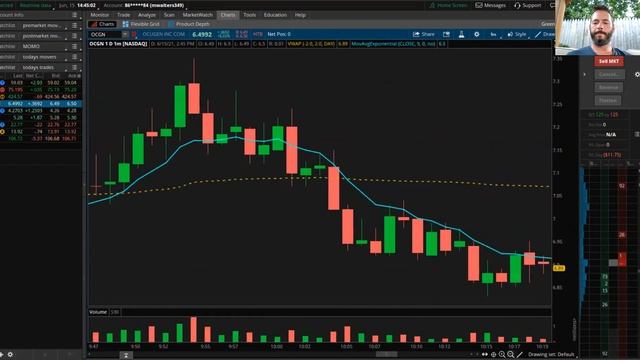Click the Flatten button in Active Trader
Viewport: 640px width, 360px height.
608,100
